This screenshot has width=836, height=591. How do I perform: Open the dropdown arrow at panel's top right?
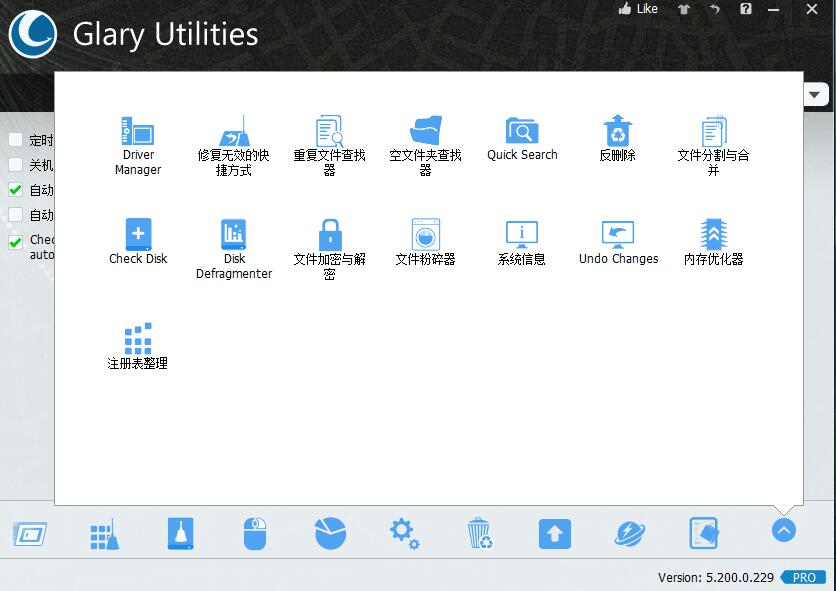pos(815,93)
